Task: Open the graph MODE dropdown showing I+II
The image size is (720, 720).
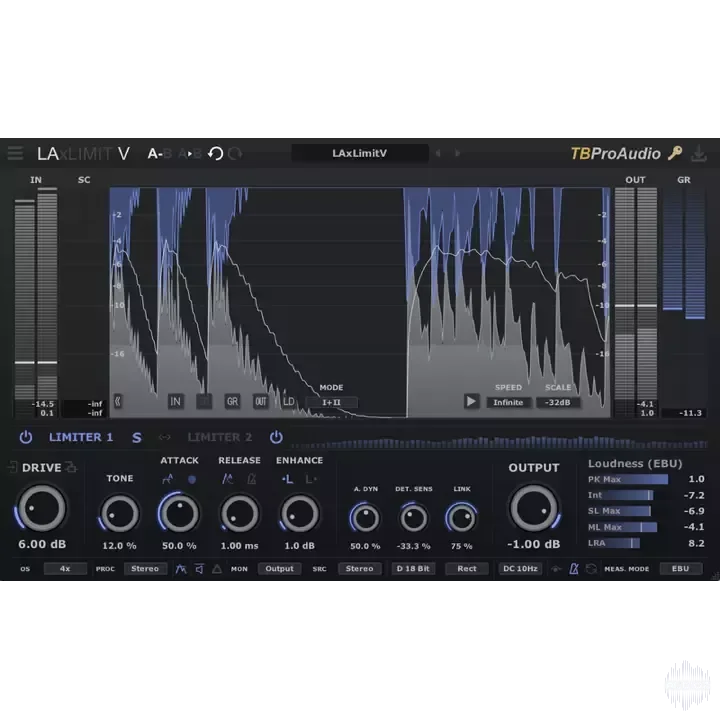Action: tap(331, 402)
